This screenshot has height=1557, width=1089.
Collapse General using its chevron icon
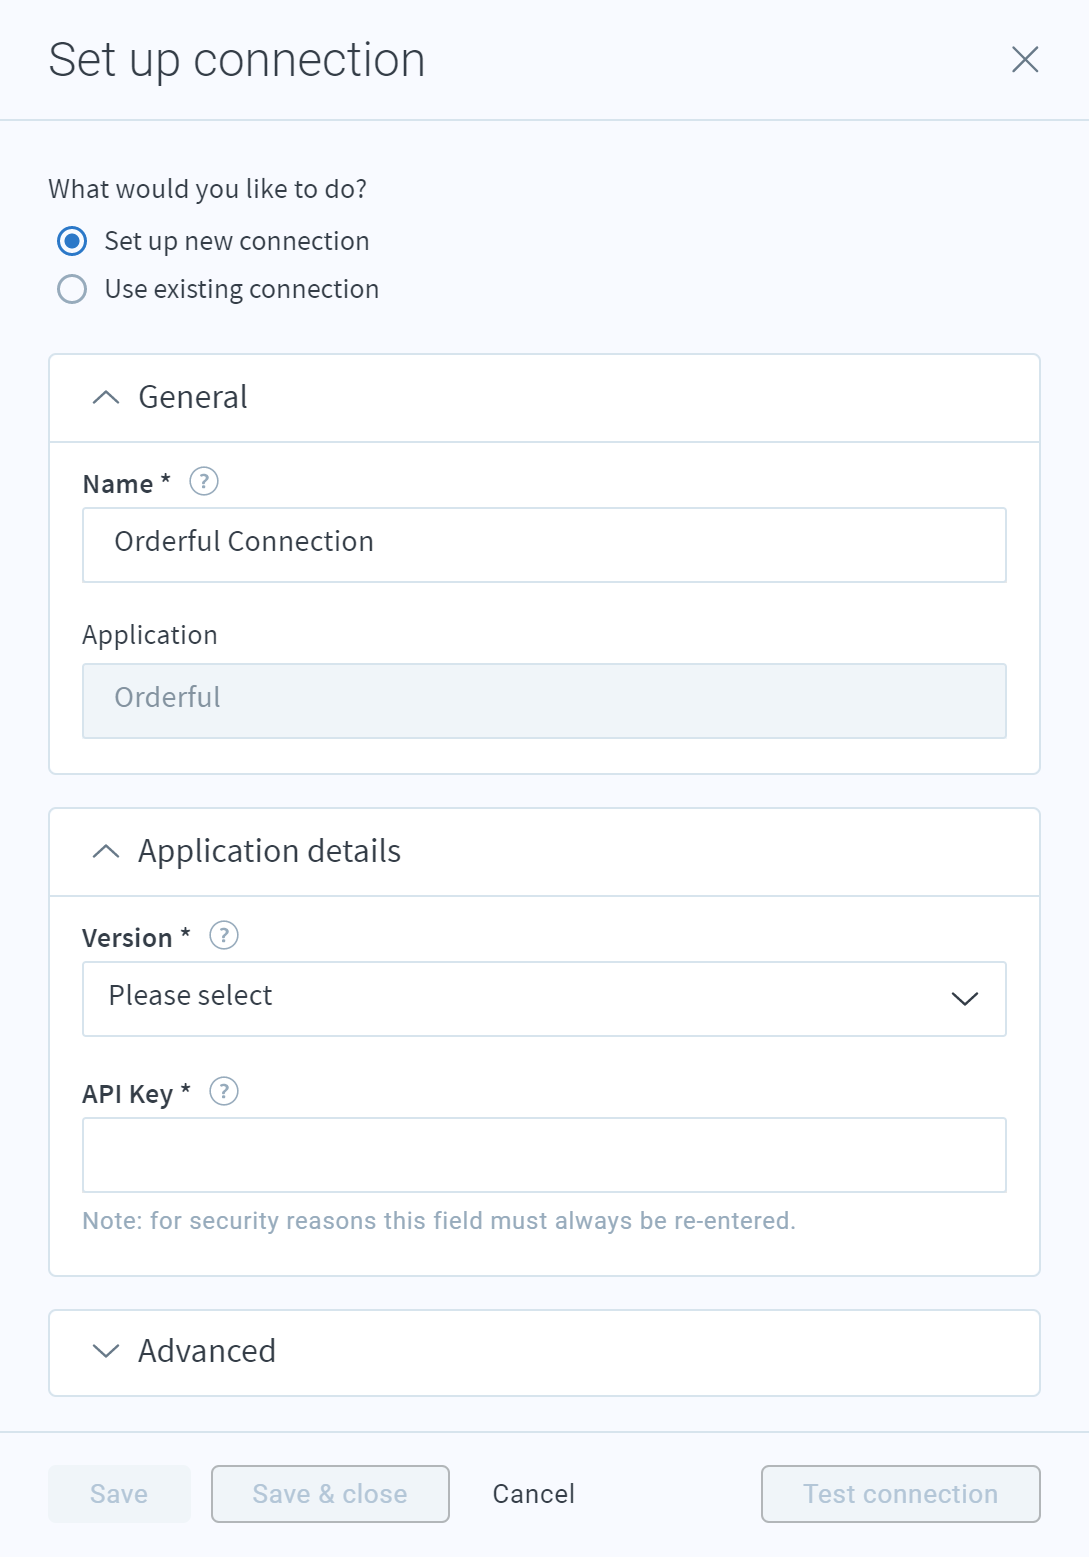(106, 398)
